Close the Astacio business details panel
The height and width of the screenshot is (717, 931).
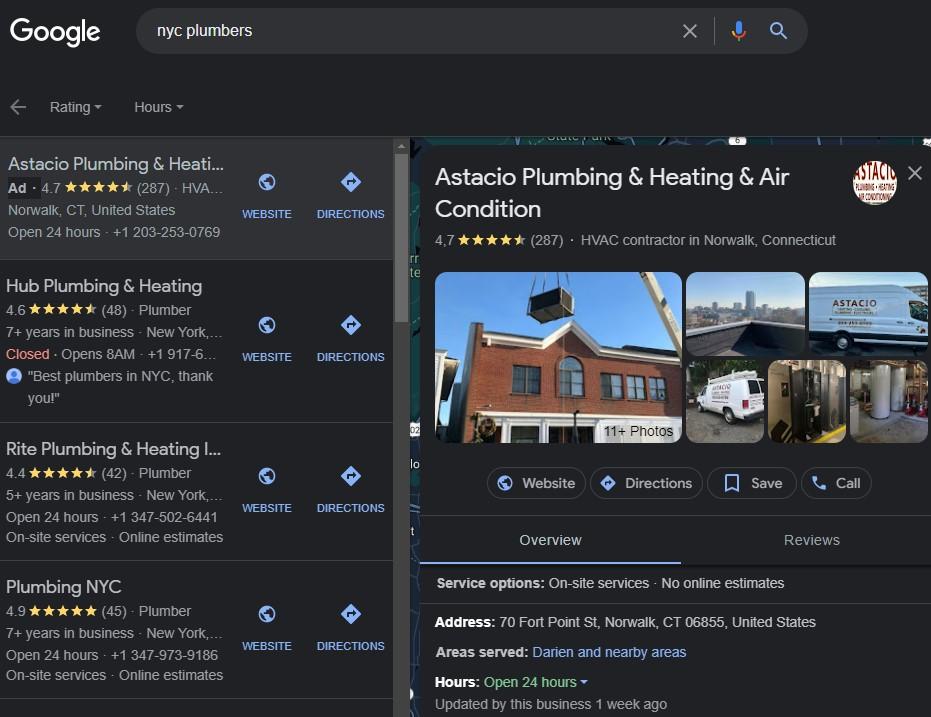pyautogui.click(x=914, y=173)
